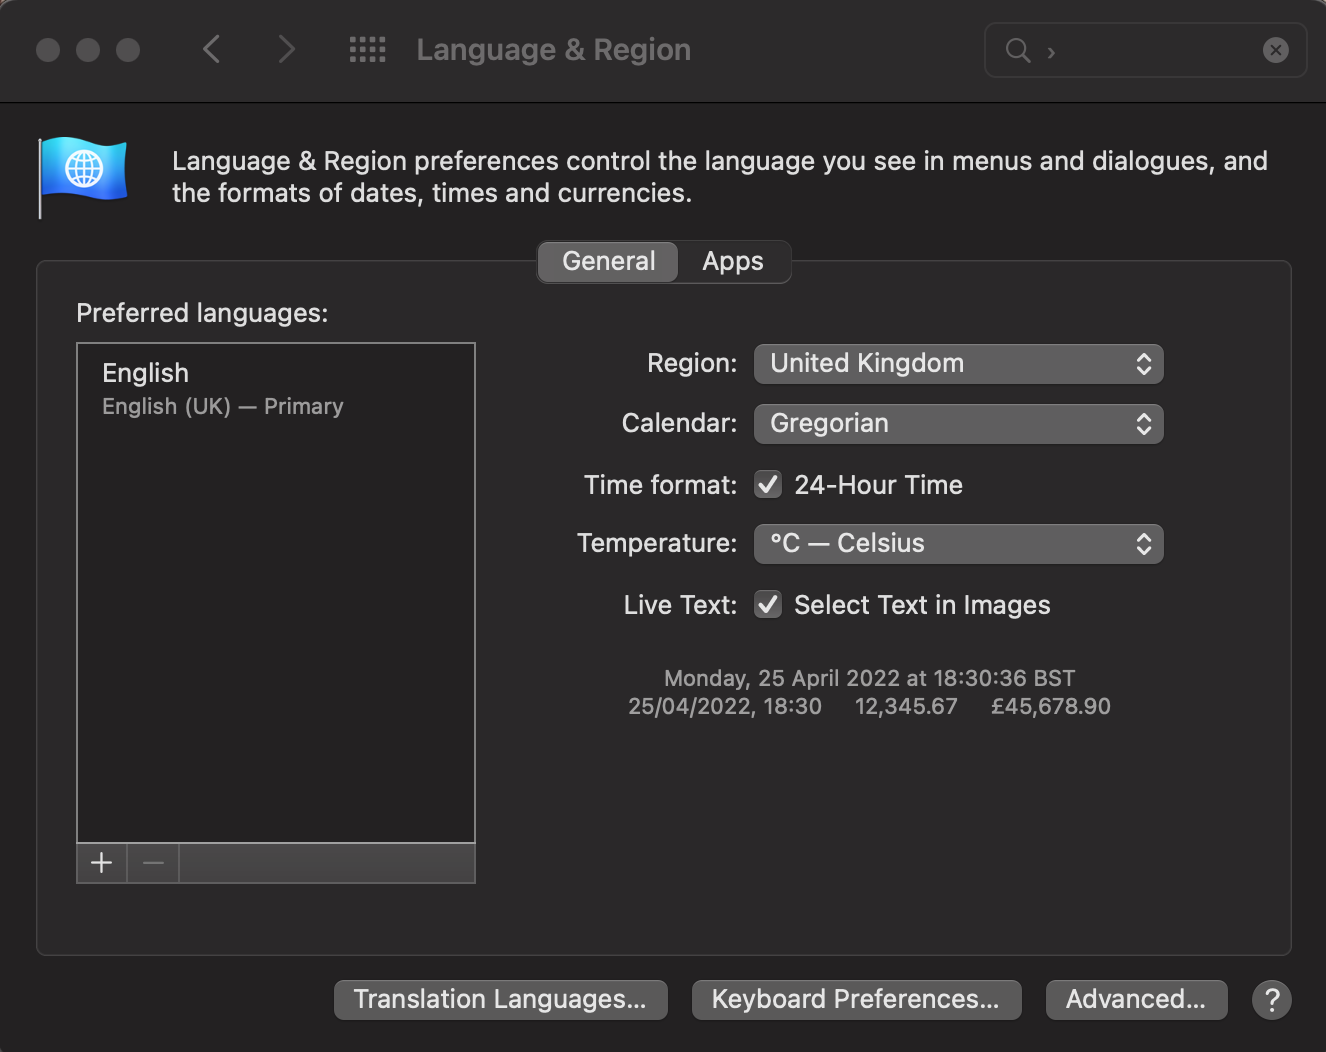Click the Language & Region flag icon
Image resolution: width=1326 pixels, height=1052 pixels.
(83, 176)
